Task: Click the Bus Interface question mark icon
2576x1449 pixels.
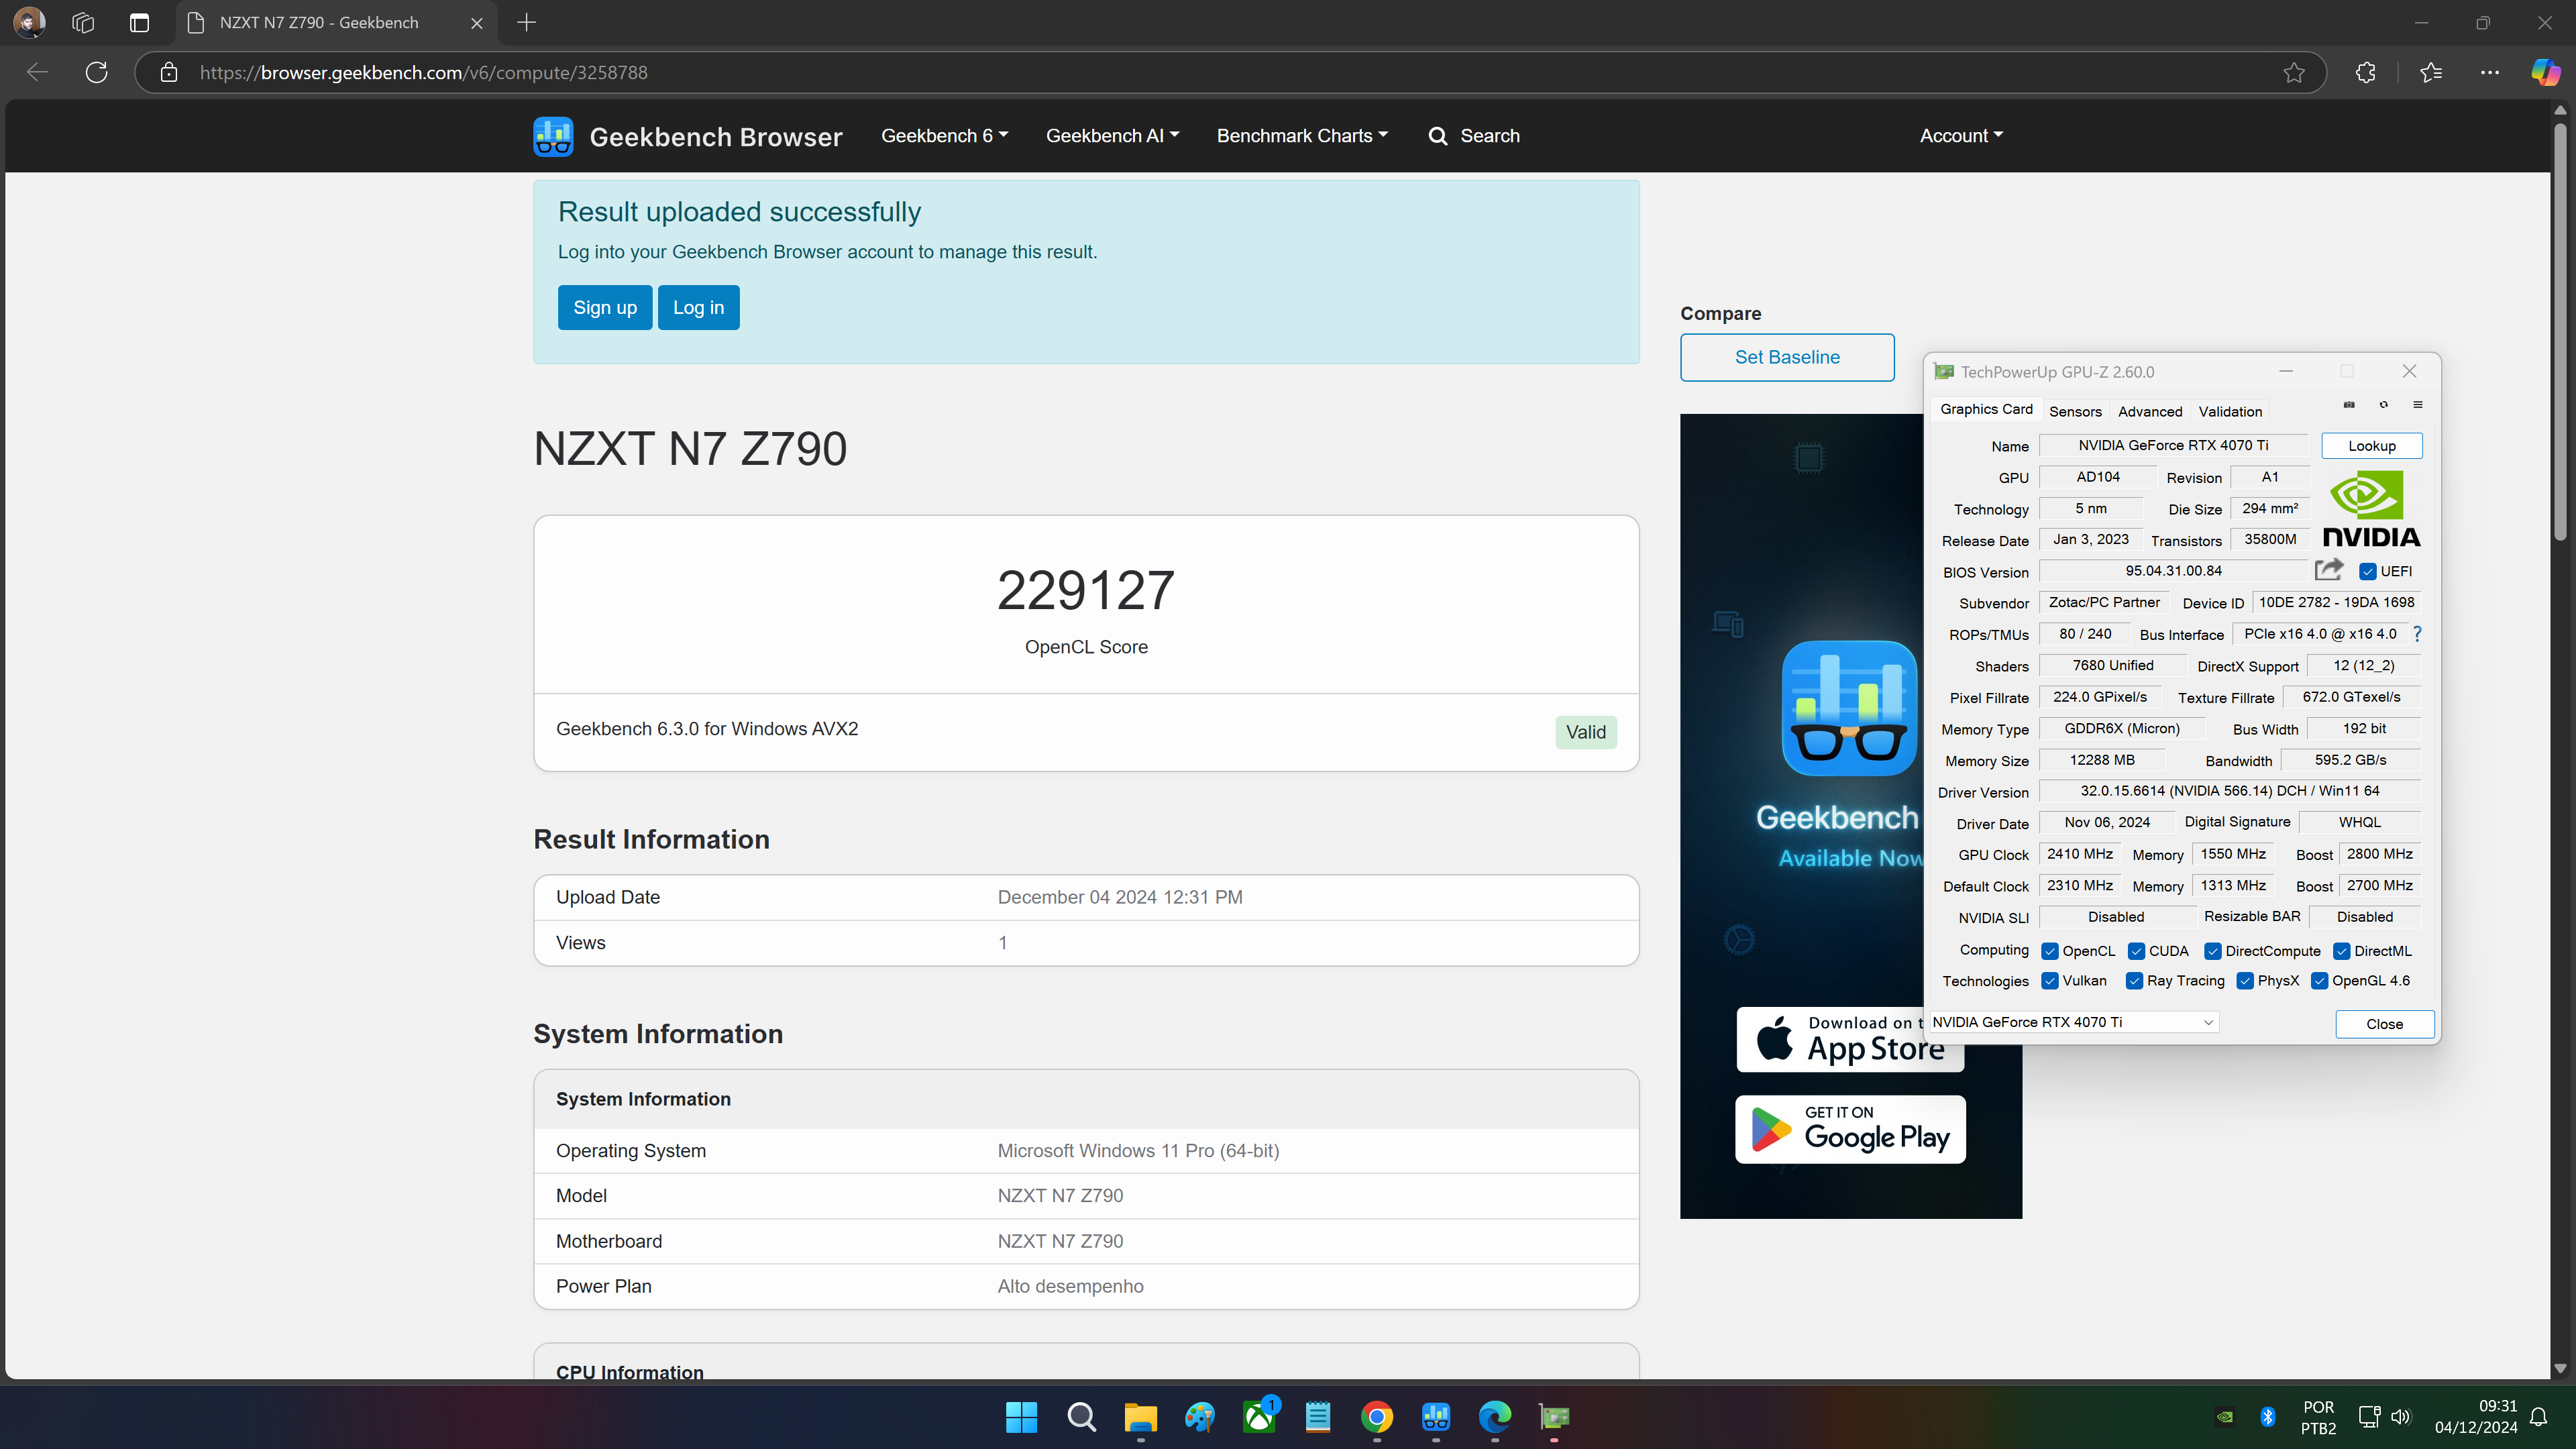Action: [x=2417, y=634]
